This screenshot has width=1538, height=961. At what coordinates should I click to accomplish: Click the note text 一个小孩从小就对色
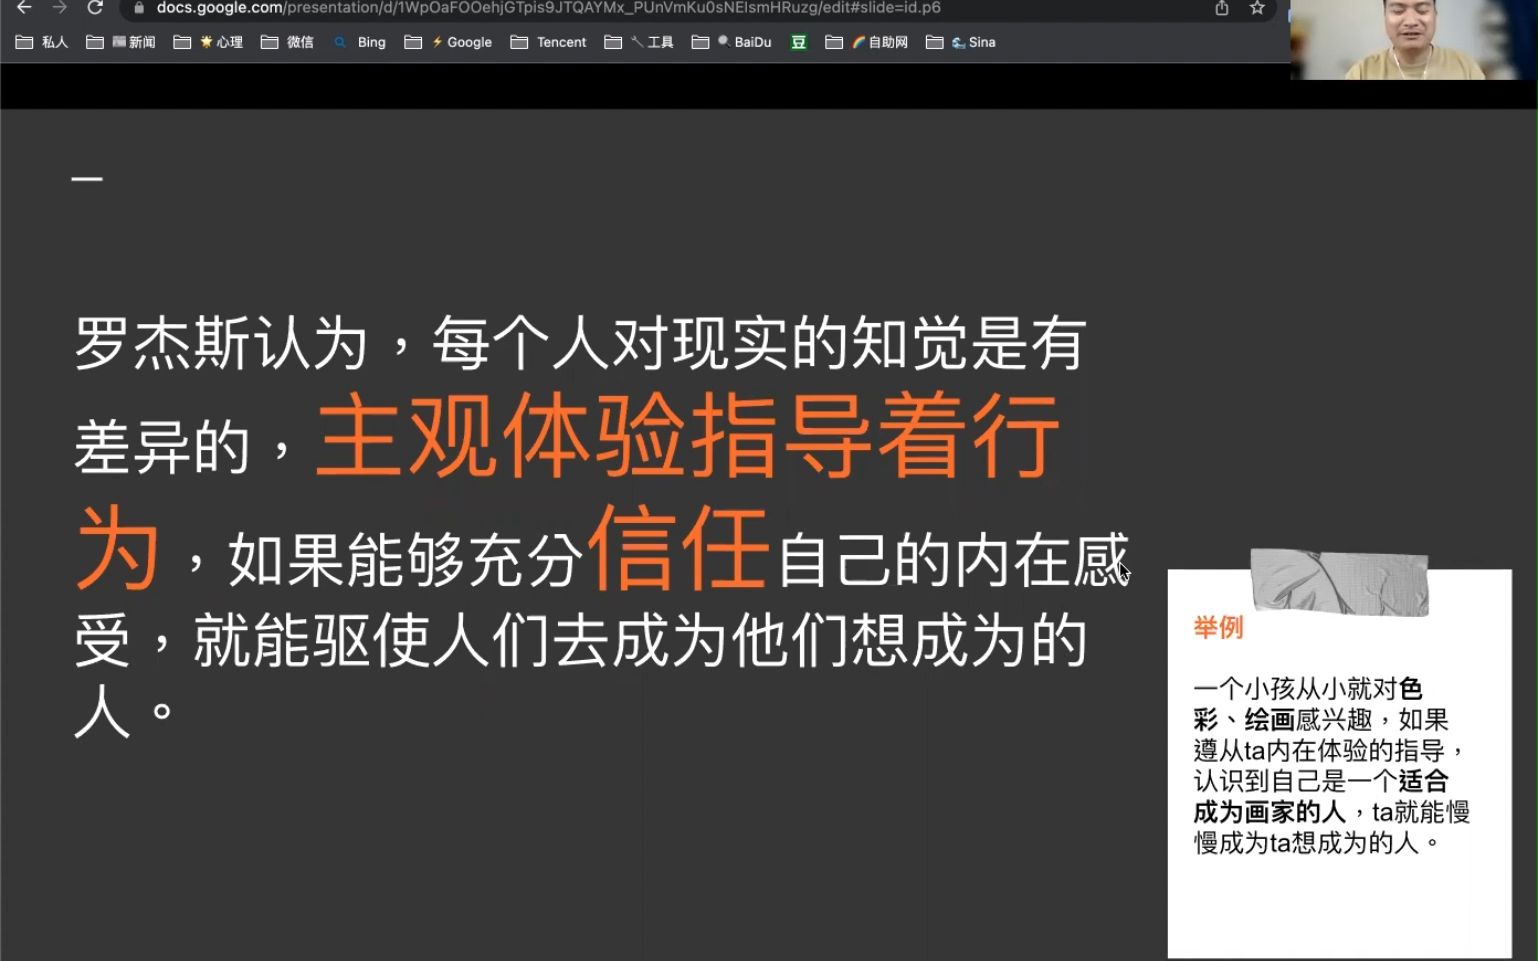click(1308, 689)
